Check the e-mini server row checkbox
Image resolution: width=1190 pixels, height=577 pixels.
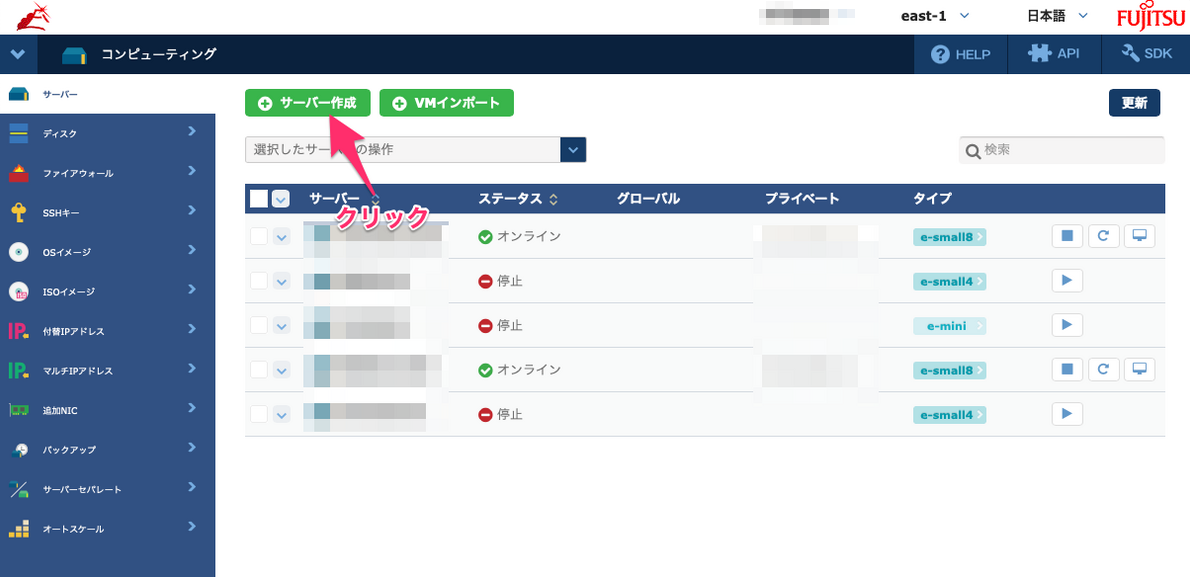coord(259,326)
